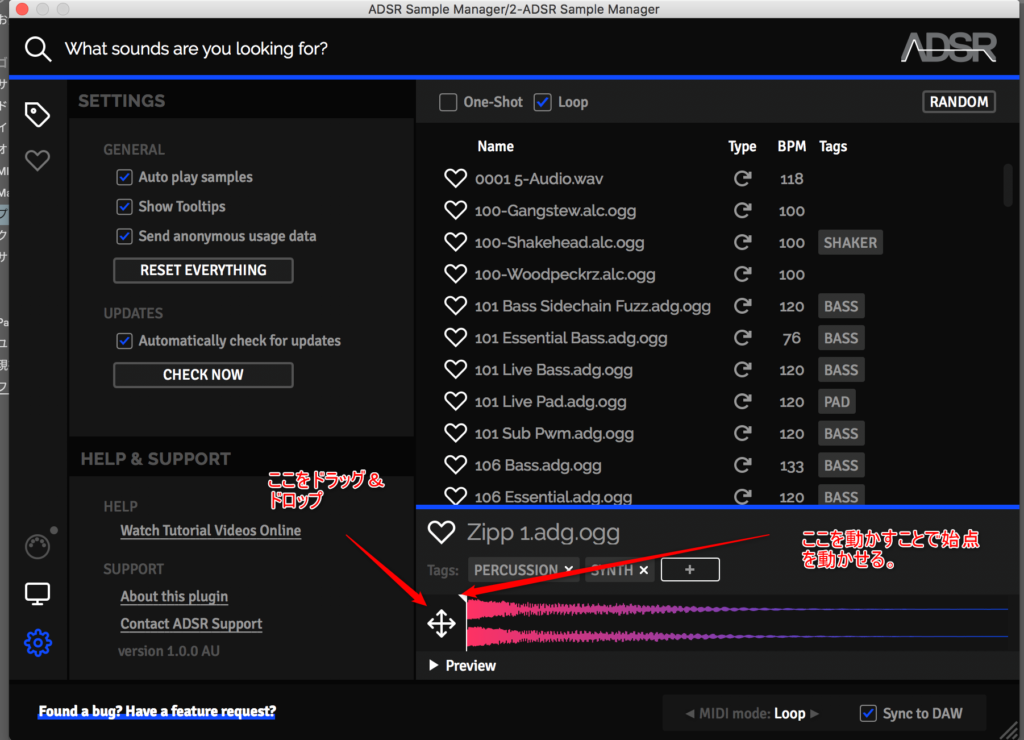Expand the Preview disclosure triangle
This screenshot has height=740, width=1024.
tap(433, 666)
